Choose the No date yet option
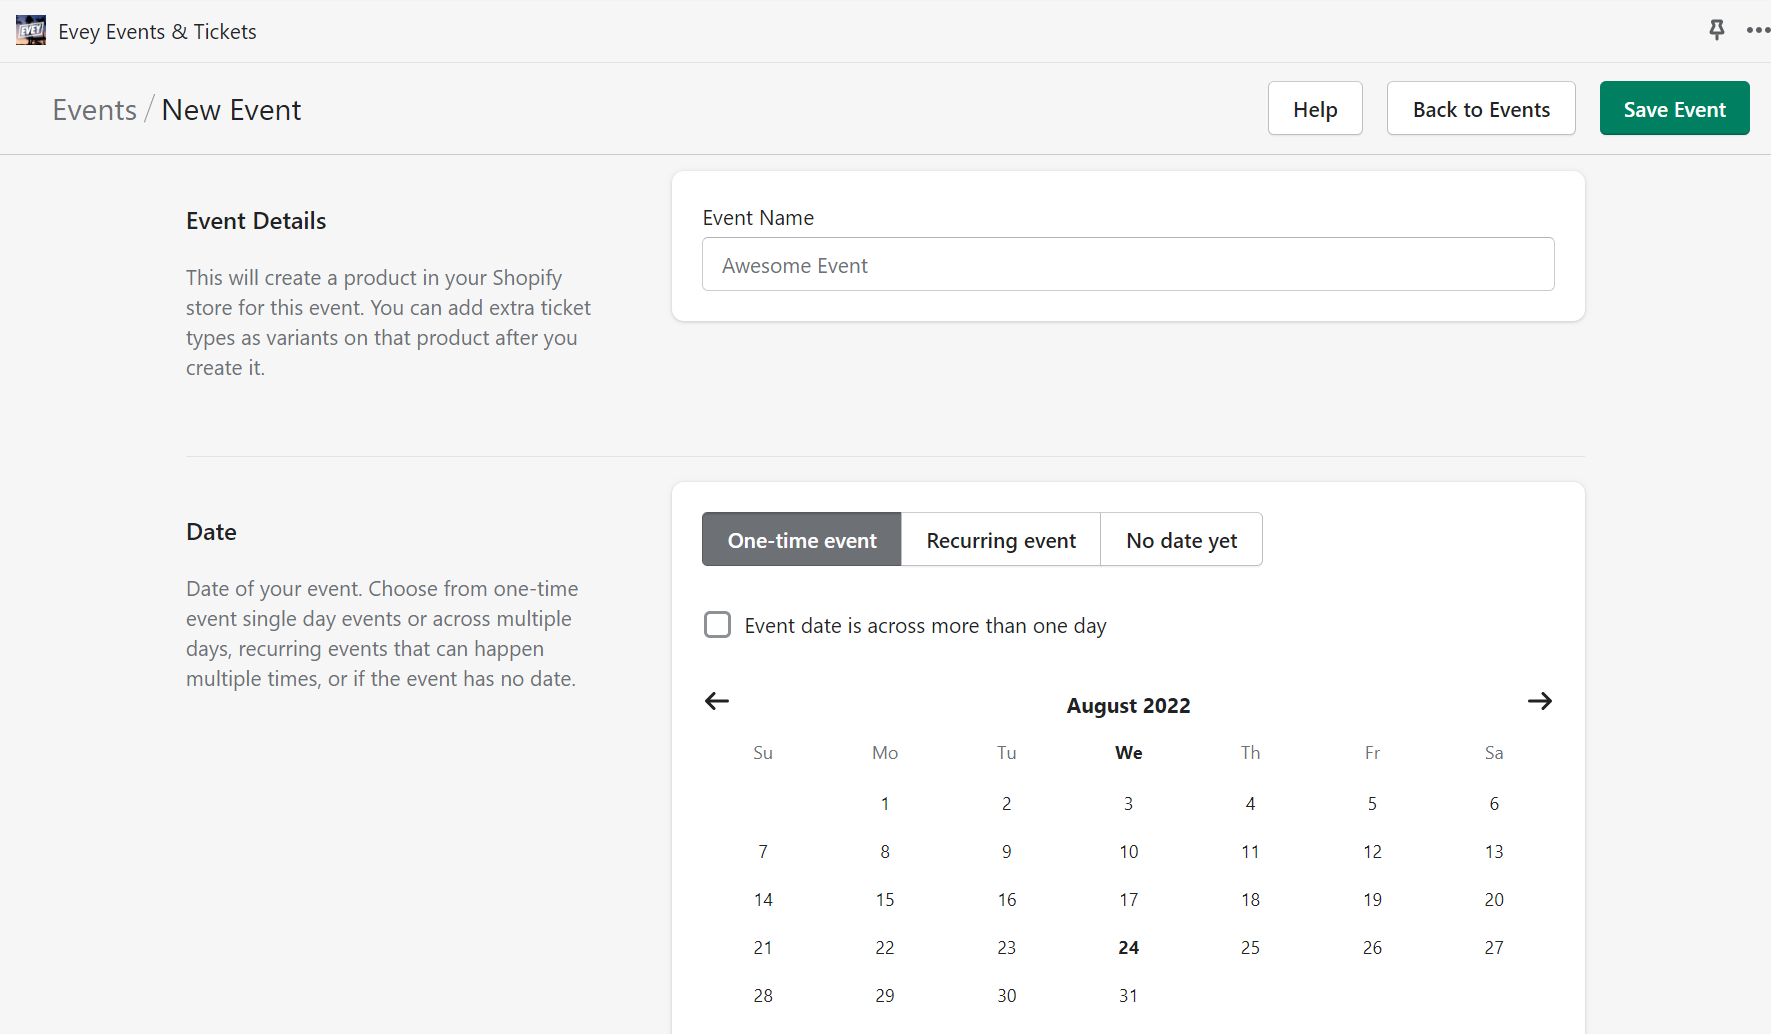This screenshot has height=1034, width=1771. tap(1181, 540)
